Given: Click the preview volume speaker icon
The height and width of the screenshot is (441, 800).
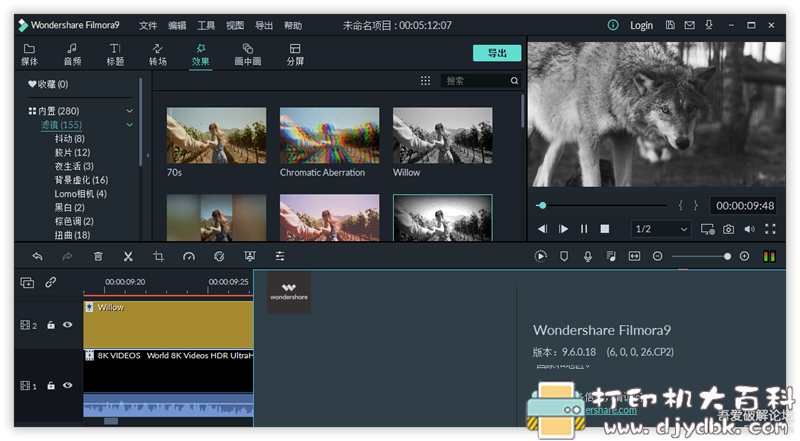Looking at the screenshot, I should coord(749,229).
